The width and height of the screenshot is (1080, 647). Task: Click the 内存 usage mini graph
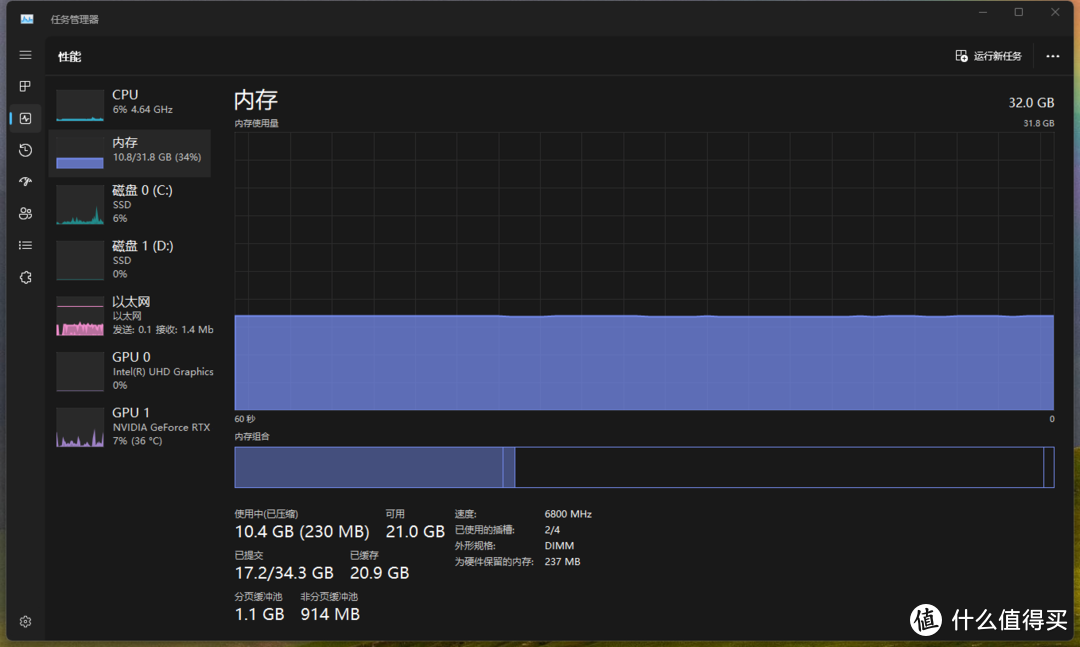click(80, 153)
